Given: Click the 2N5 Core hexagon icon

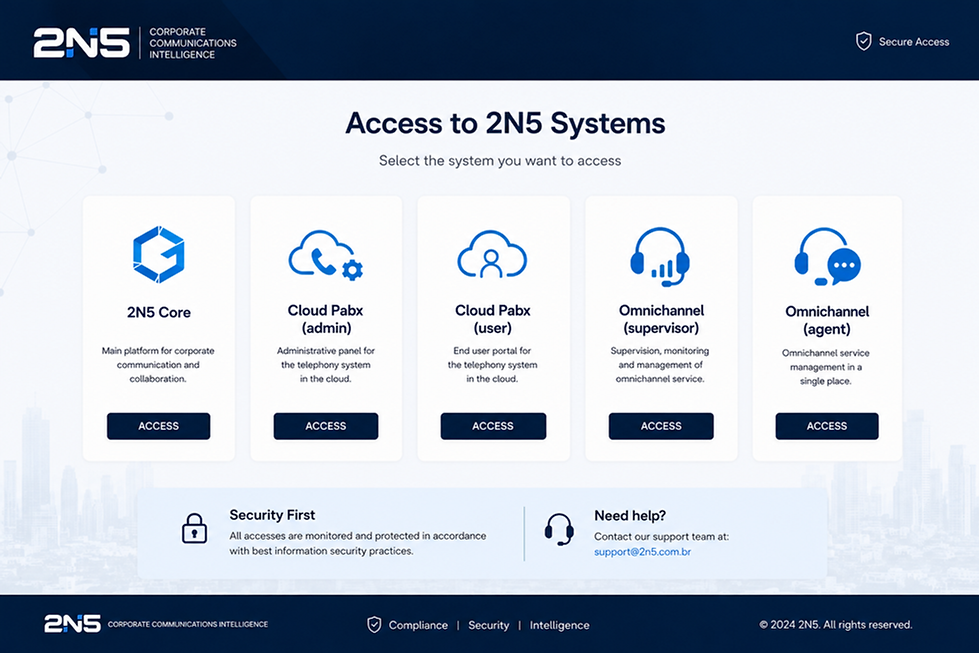Looking at the screenshot, I should [x=159, y=255].
